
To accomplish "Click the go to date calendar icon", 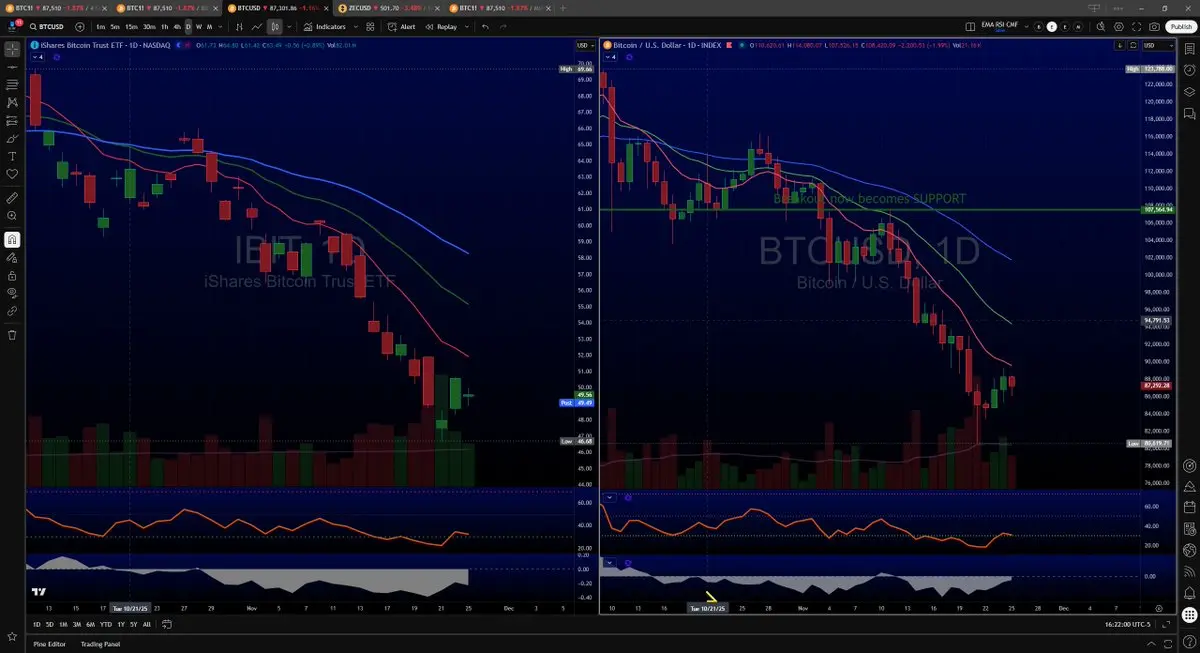I will coord(166,624).
